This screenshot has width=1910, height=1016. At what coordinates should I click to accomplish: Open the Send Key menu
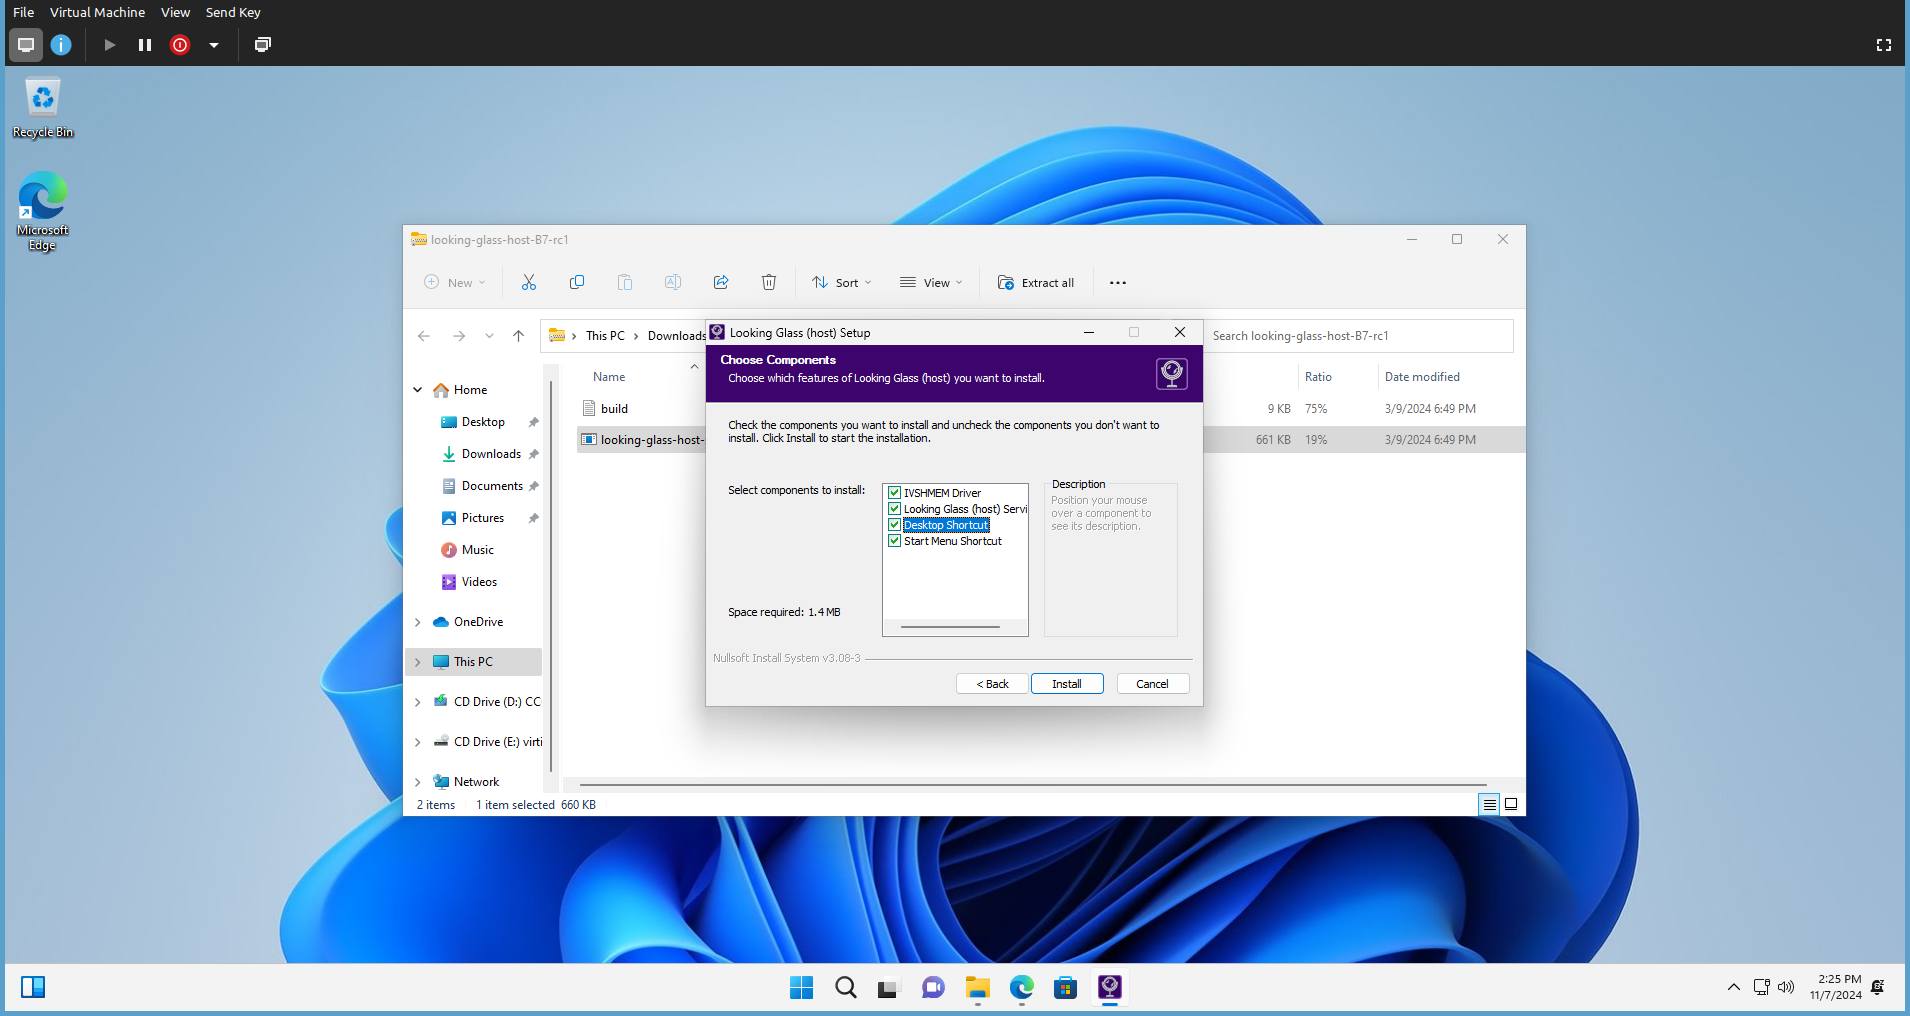233,12
